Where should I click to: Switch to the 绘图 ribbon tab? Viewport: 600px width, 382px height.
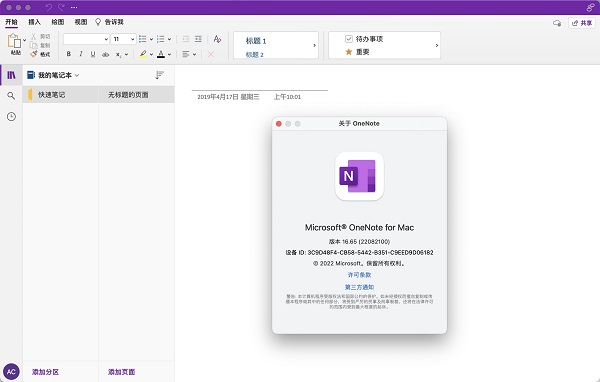pos(58,22)
